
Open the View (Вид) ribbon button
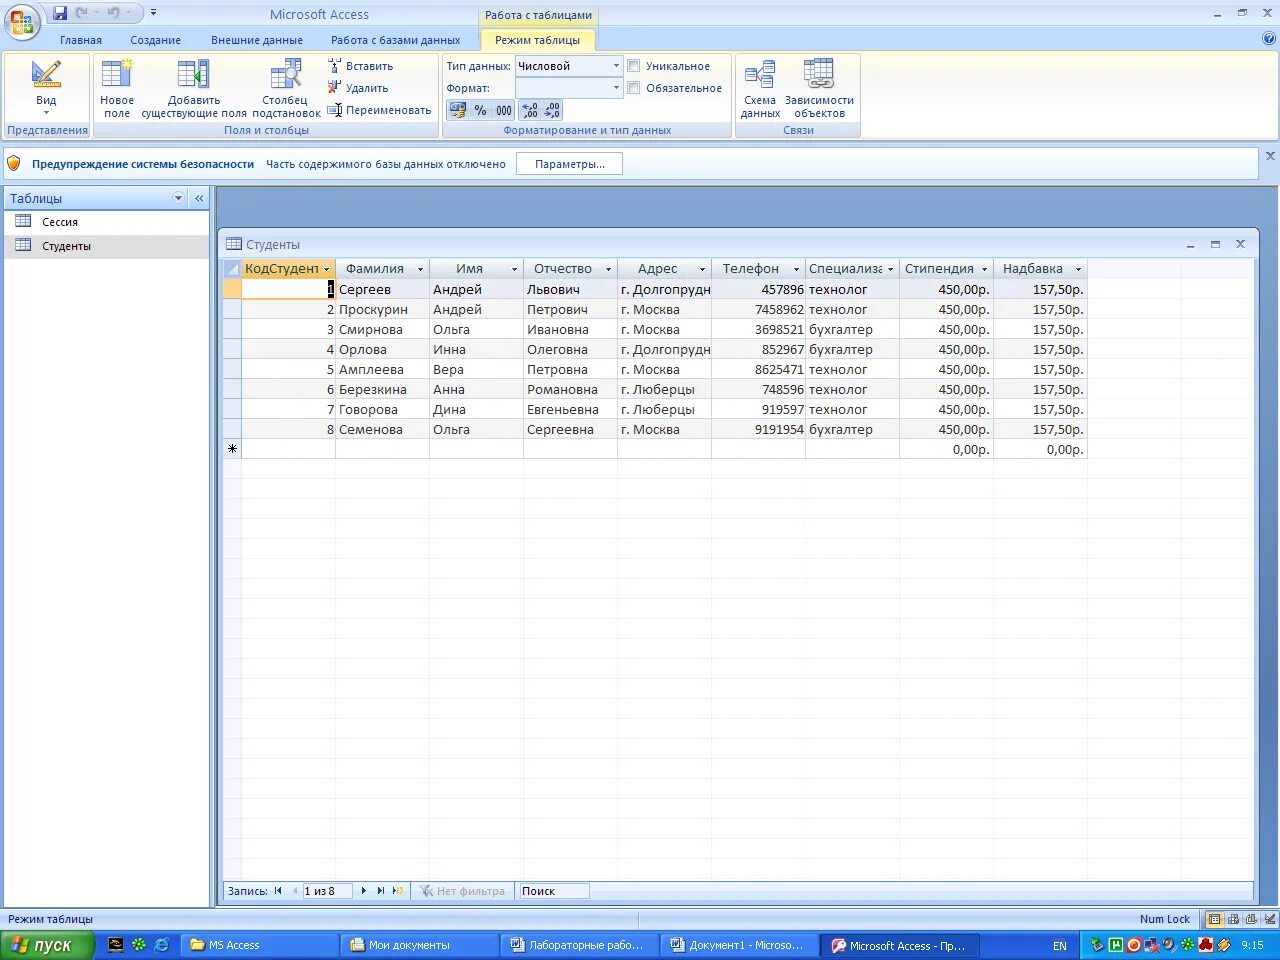pos(46,89)
